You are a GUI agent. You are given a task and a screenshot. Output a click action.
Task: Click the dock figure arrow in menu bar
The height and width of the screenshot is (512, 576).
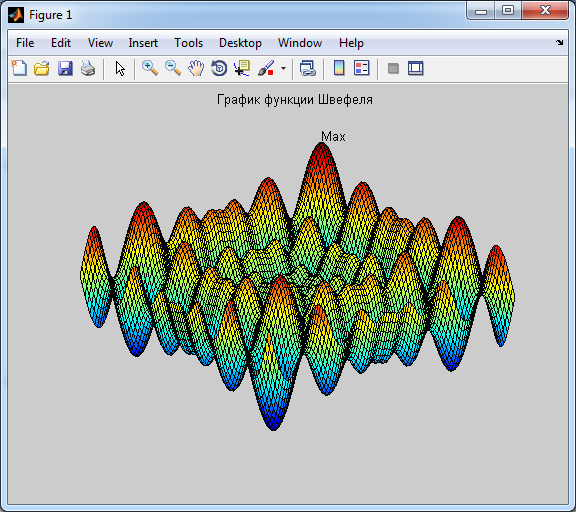pos(559,43)
